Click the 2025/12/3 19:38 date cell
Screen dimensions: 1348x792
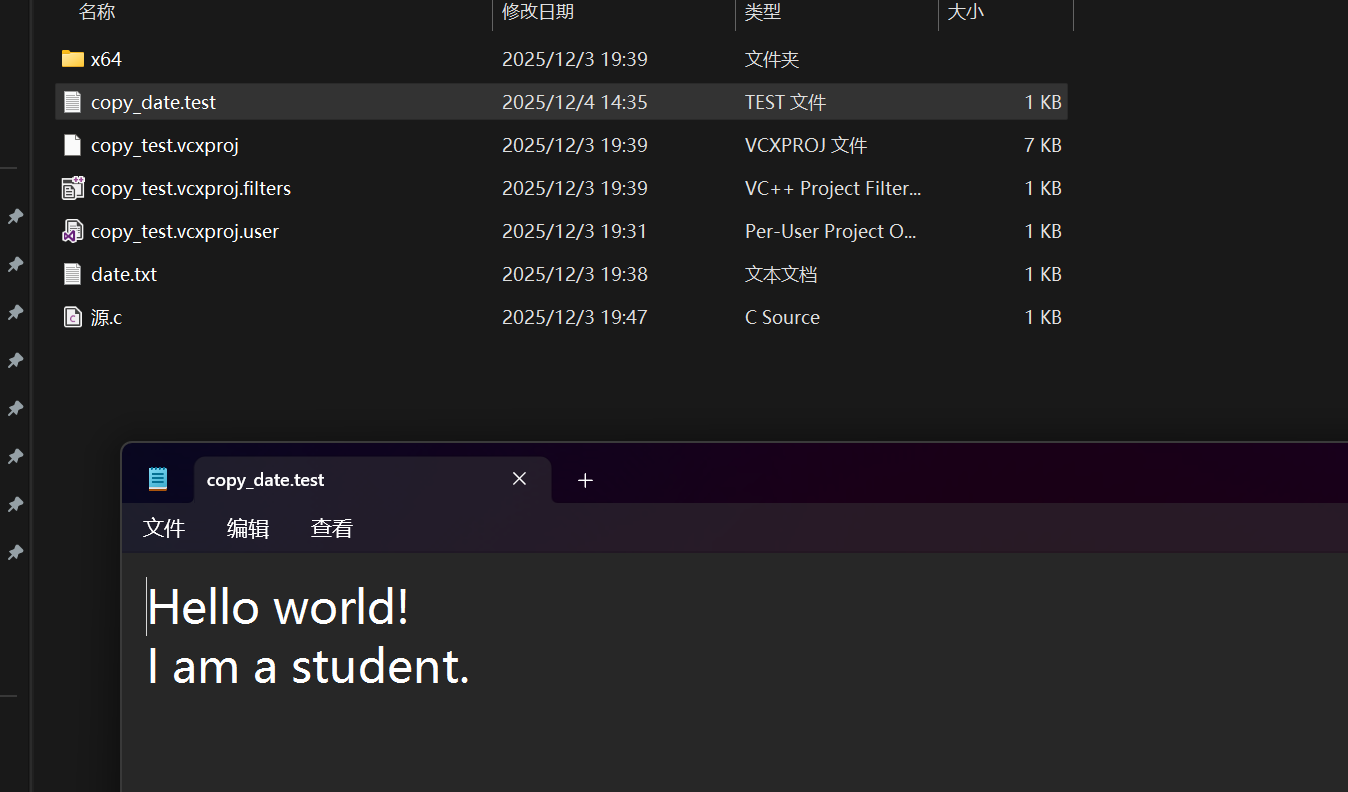(575, 274)
